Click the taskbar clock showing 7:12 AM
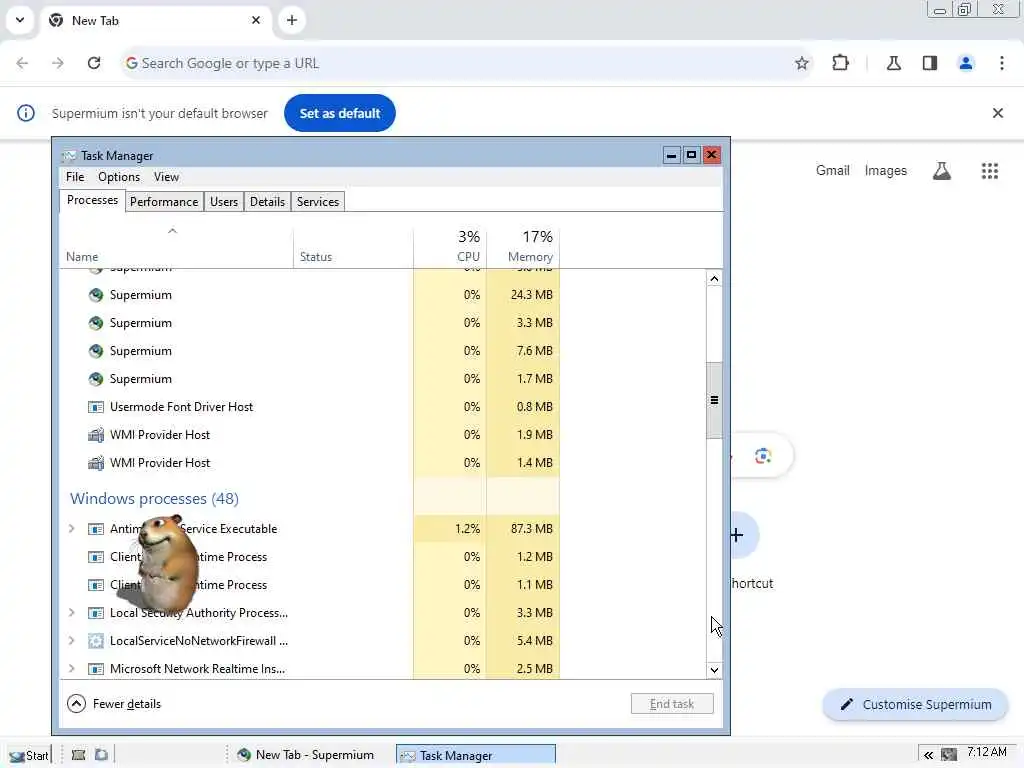The width and height of the screenshot is (1024, 768). point(987,752)
